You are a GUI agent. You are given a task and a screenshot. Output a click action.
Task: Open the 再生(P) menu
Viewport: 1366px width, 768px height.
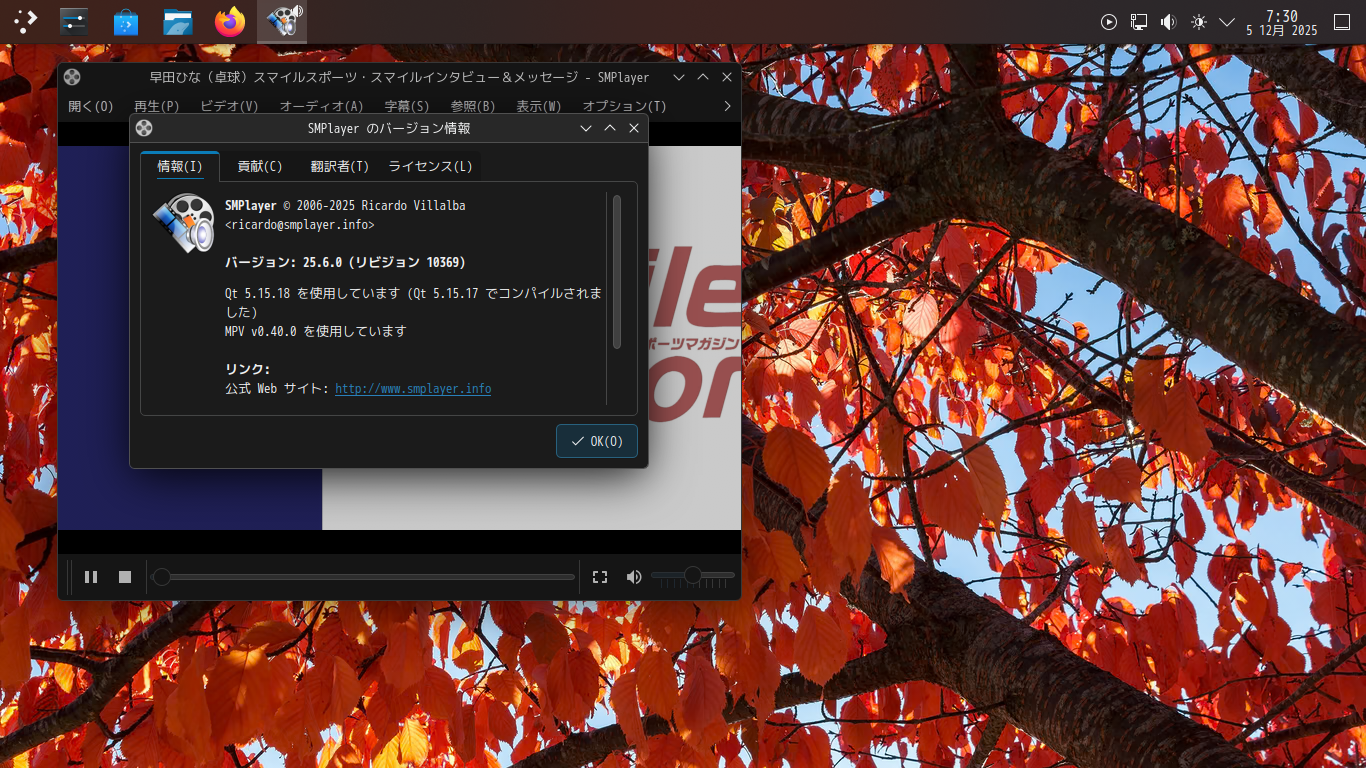pos(156,106)
